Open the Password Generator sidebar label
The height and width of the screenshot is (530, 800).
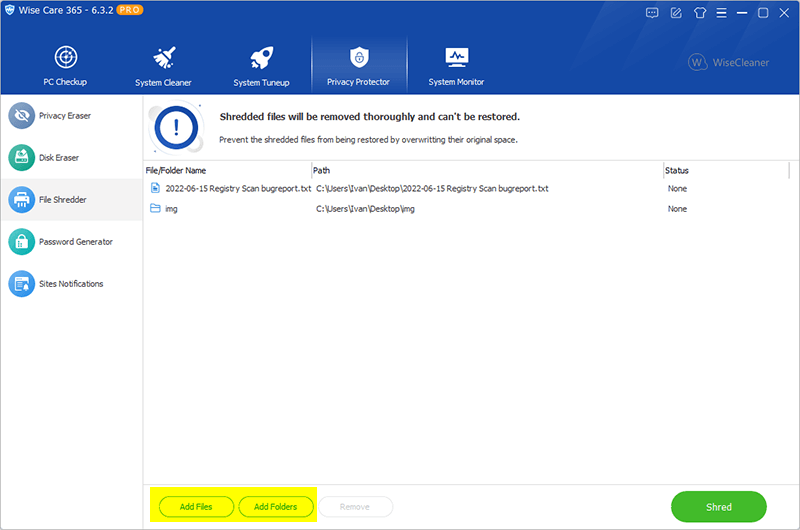[76, 242]
